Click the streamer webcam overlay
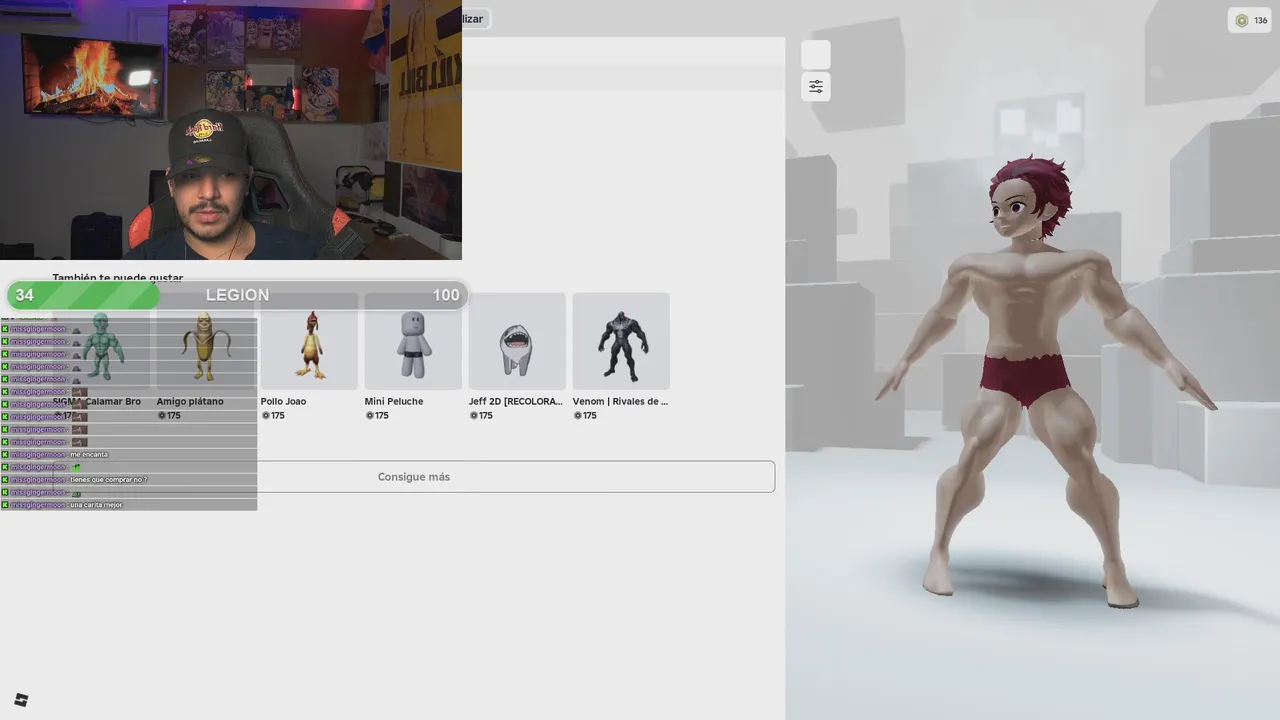The image size is (1280, 720). click(x=231, y=130)
